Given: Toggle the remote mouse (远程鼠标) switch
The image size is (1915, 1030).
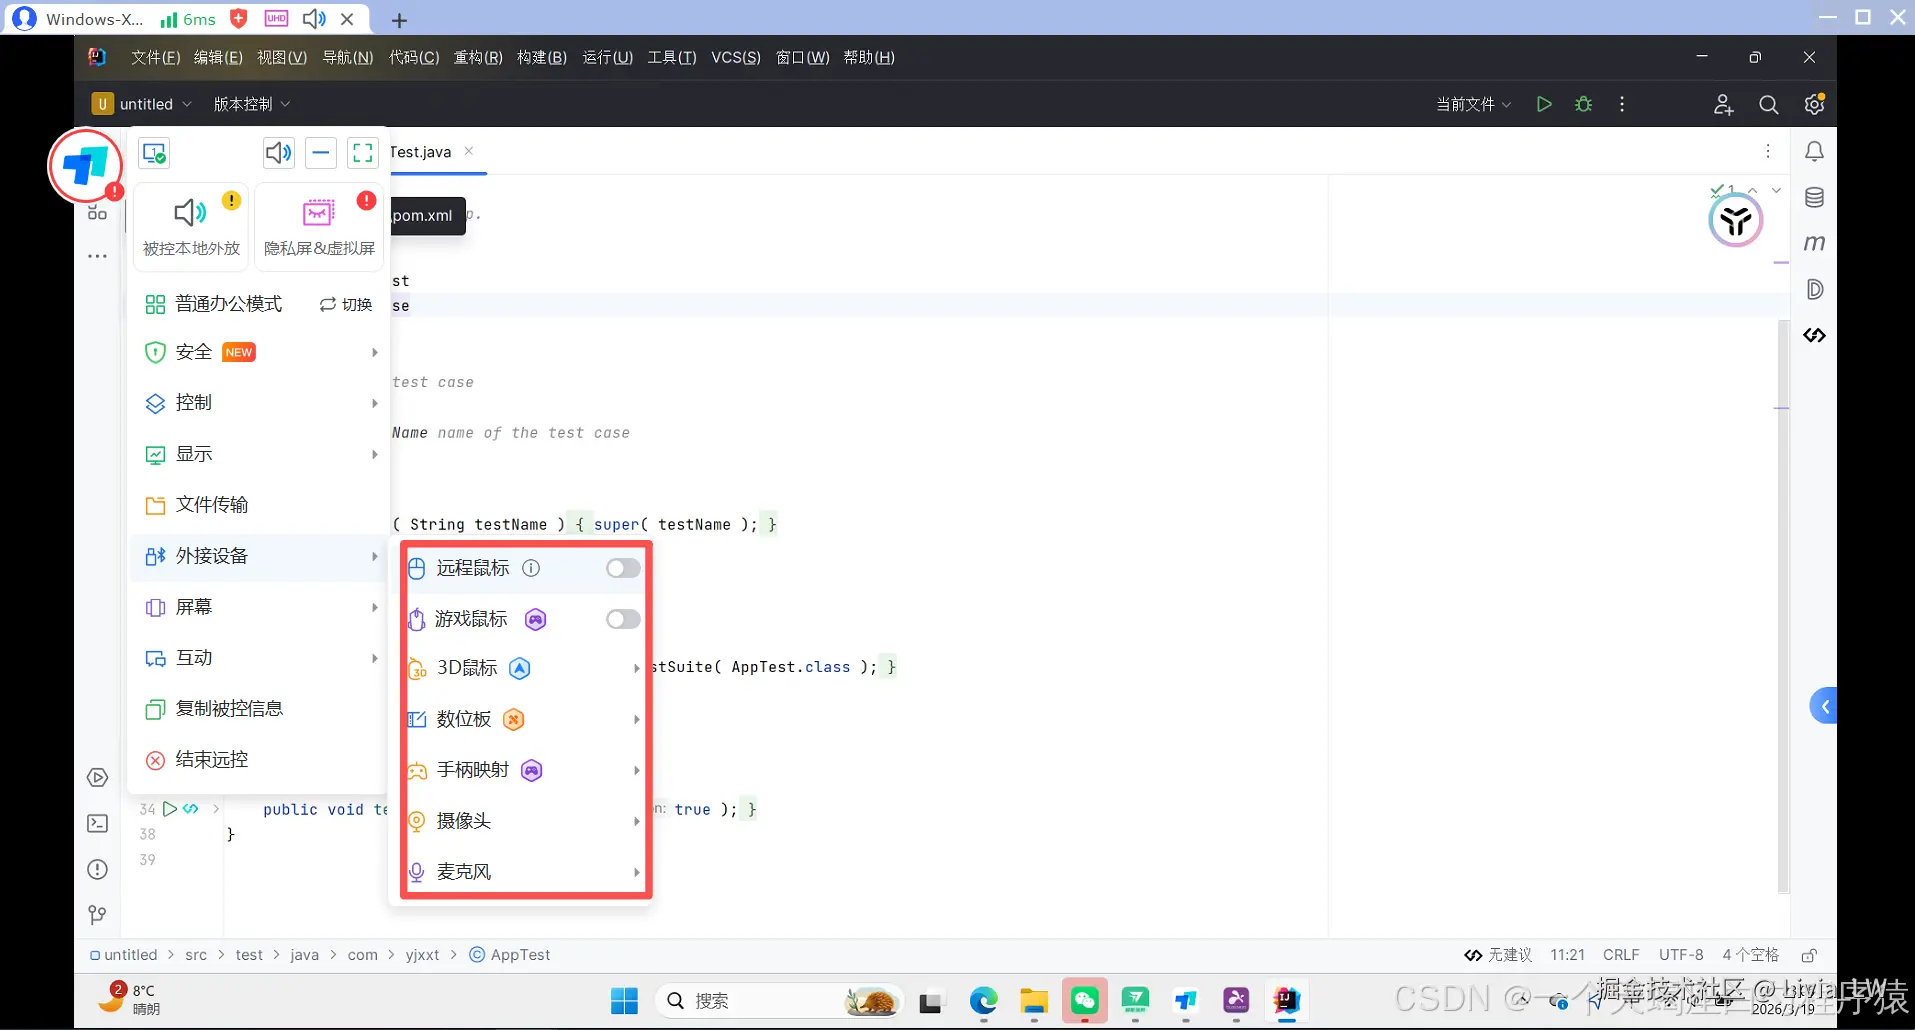Looking at the screenshot, I should point(623,568).
